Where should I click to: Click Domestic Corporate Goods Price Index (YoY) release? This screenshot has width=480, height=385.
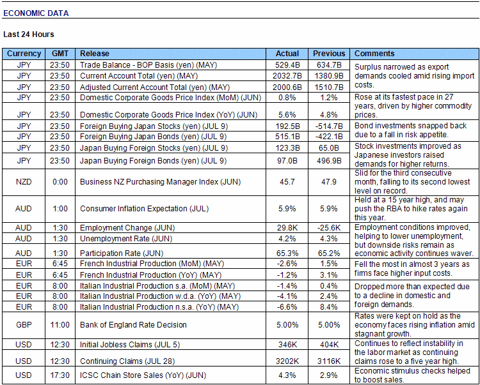tap(168, 115)
